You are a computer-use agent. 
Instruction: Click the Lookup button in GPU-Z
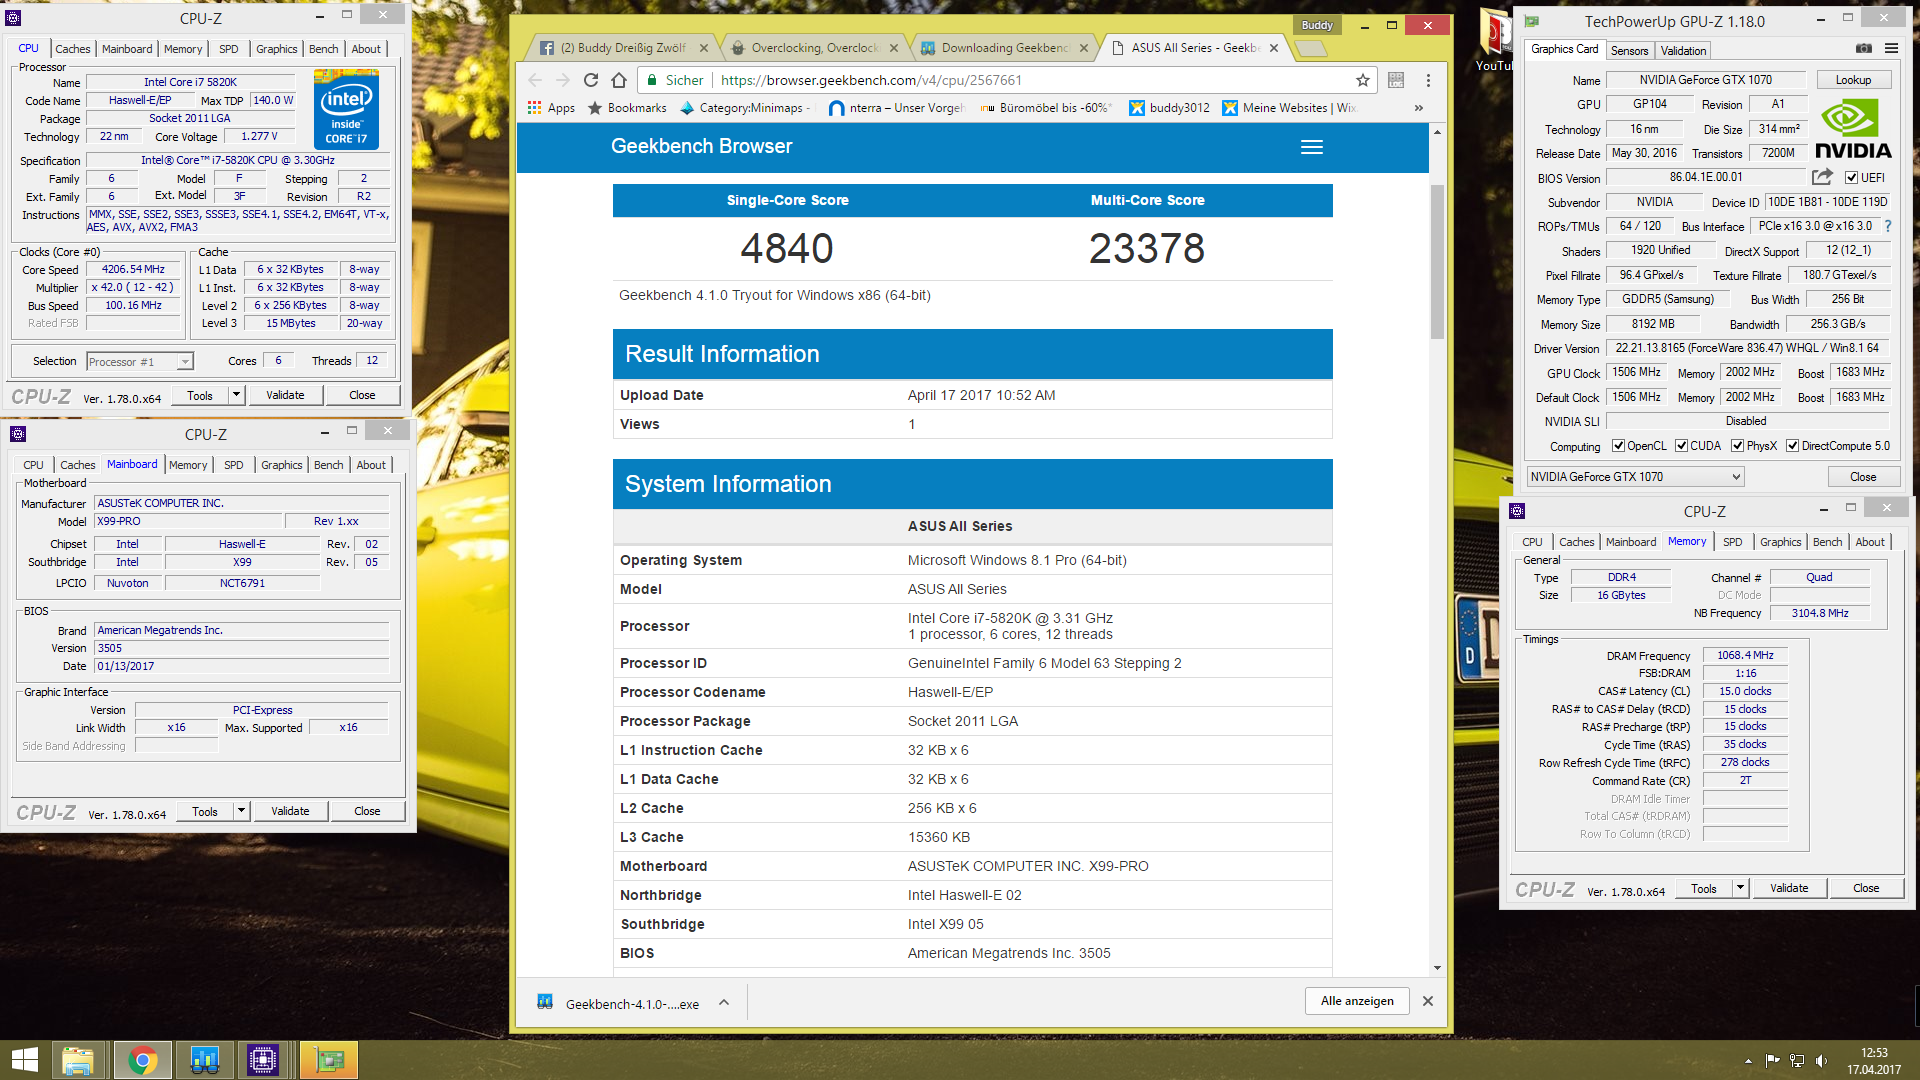[1852, 80]
